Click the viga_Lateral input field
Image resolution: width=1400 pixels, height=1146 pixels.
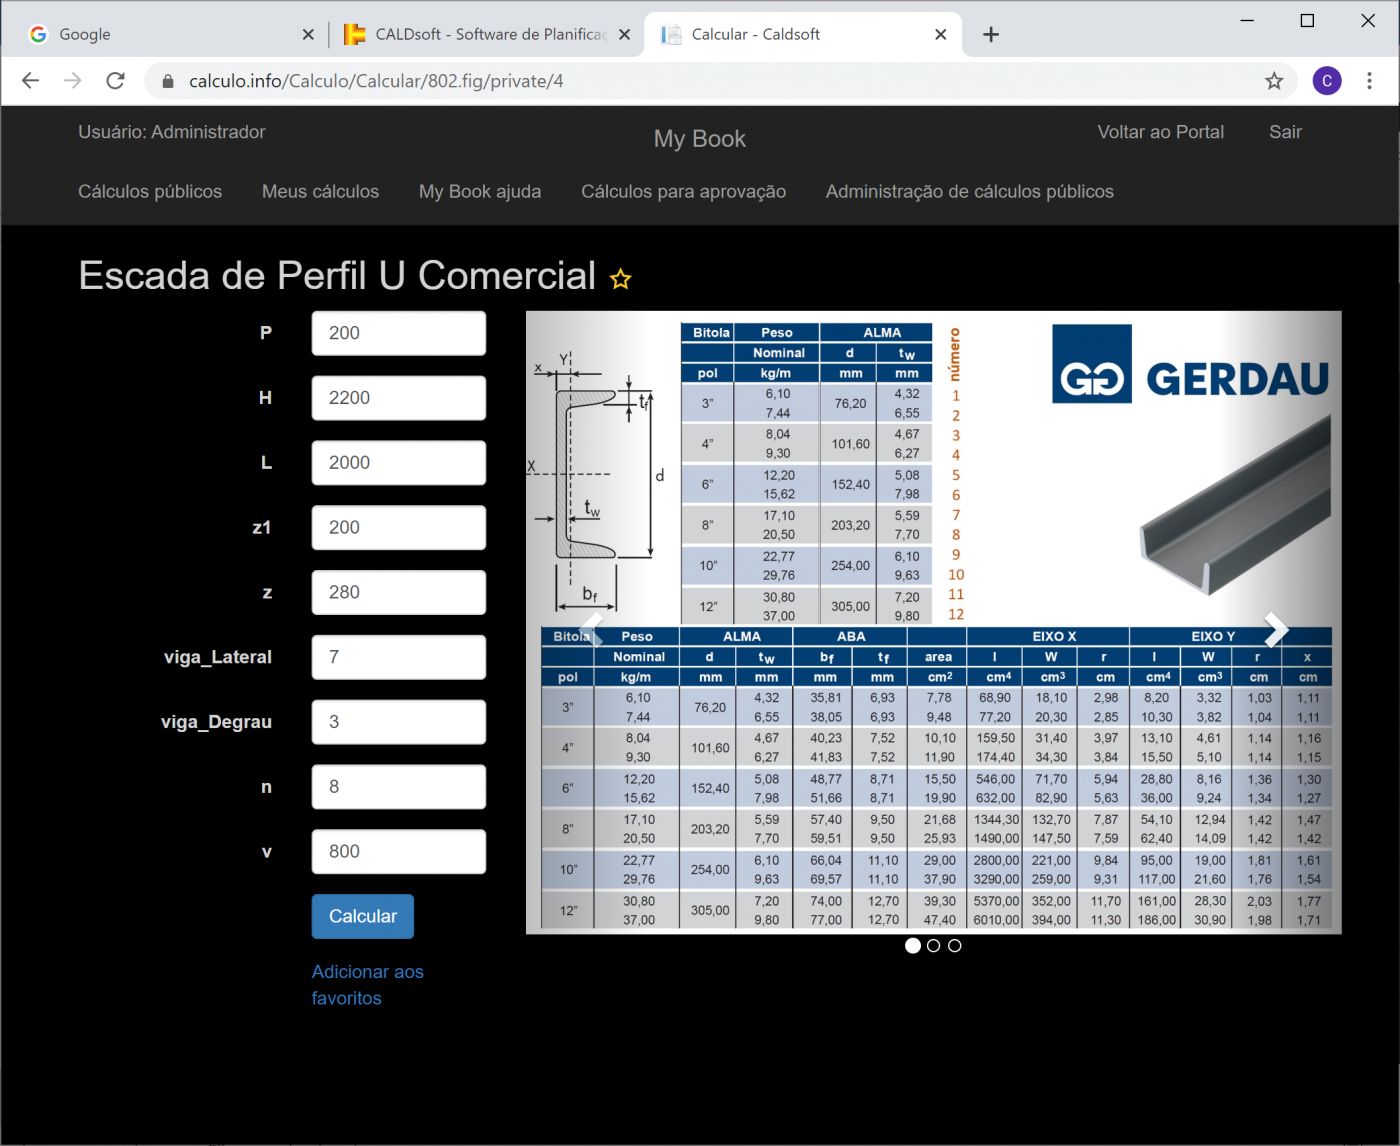(398, 657)
